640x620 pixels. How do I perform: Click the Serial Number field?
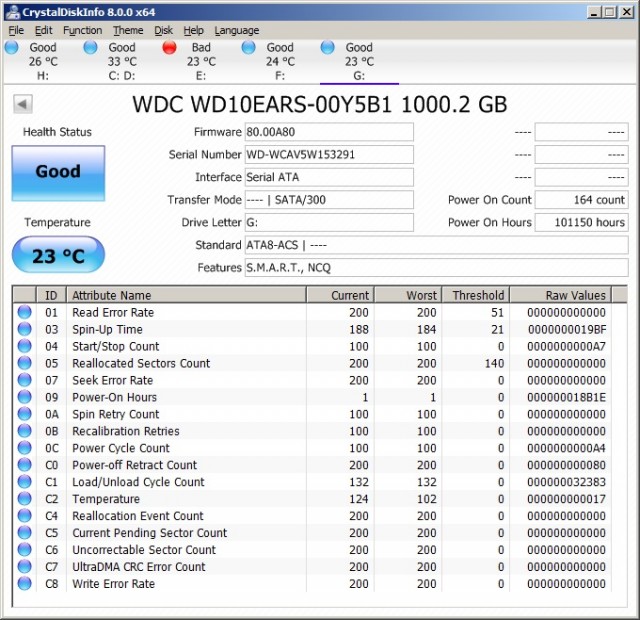329,155
